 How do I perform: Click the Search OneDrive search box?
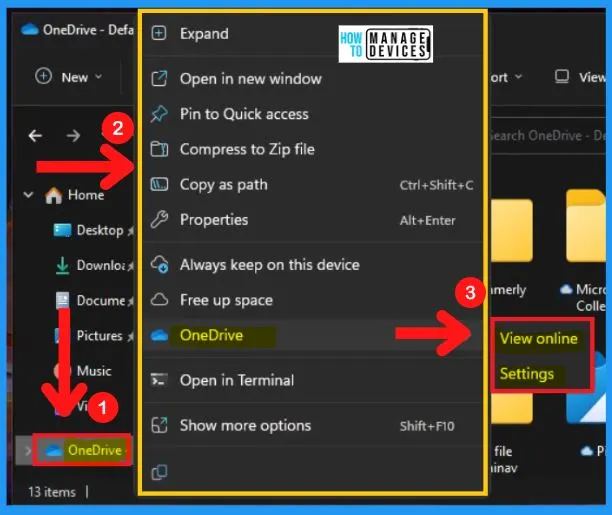tap(548, 136)
